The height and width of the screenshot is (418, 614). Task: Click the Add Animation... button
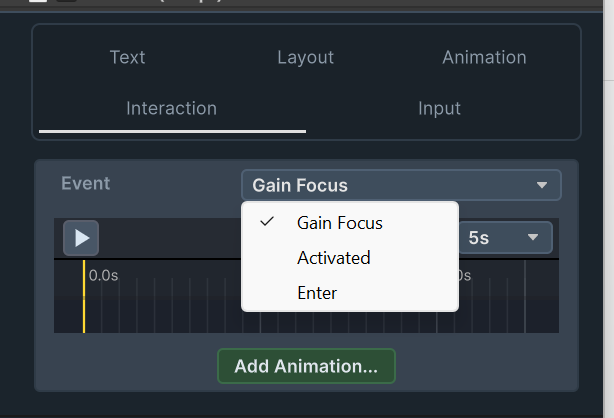pyautogui.click(x=306, y=366)
